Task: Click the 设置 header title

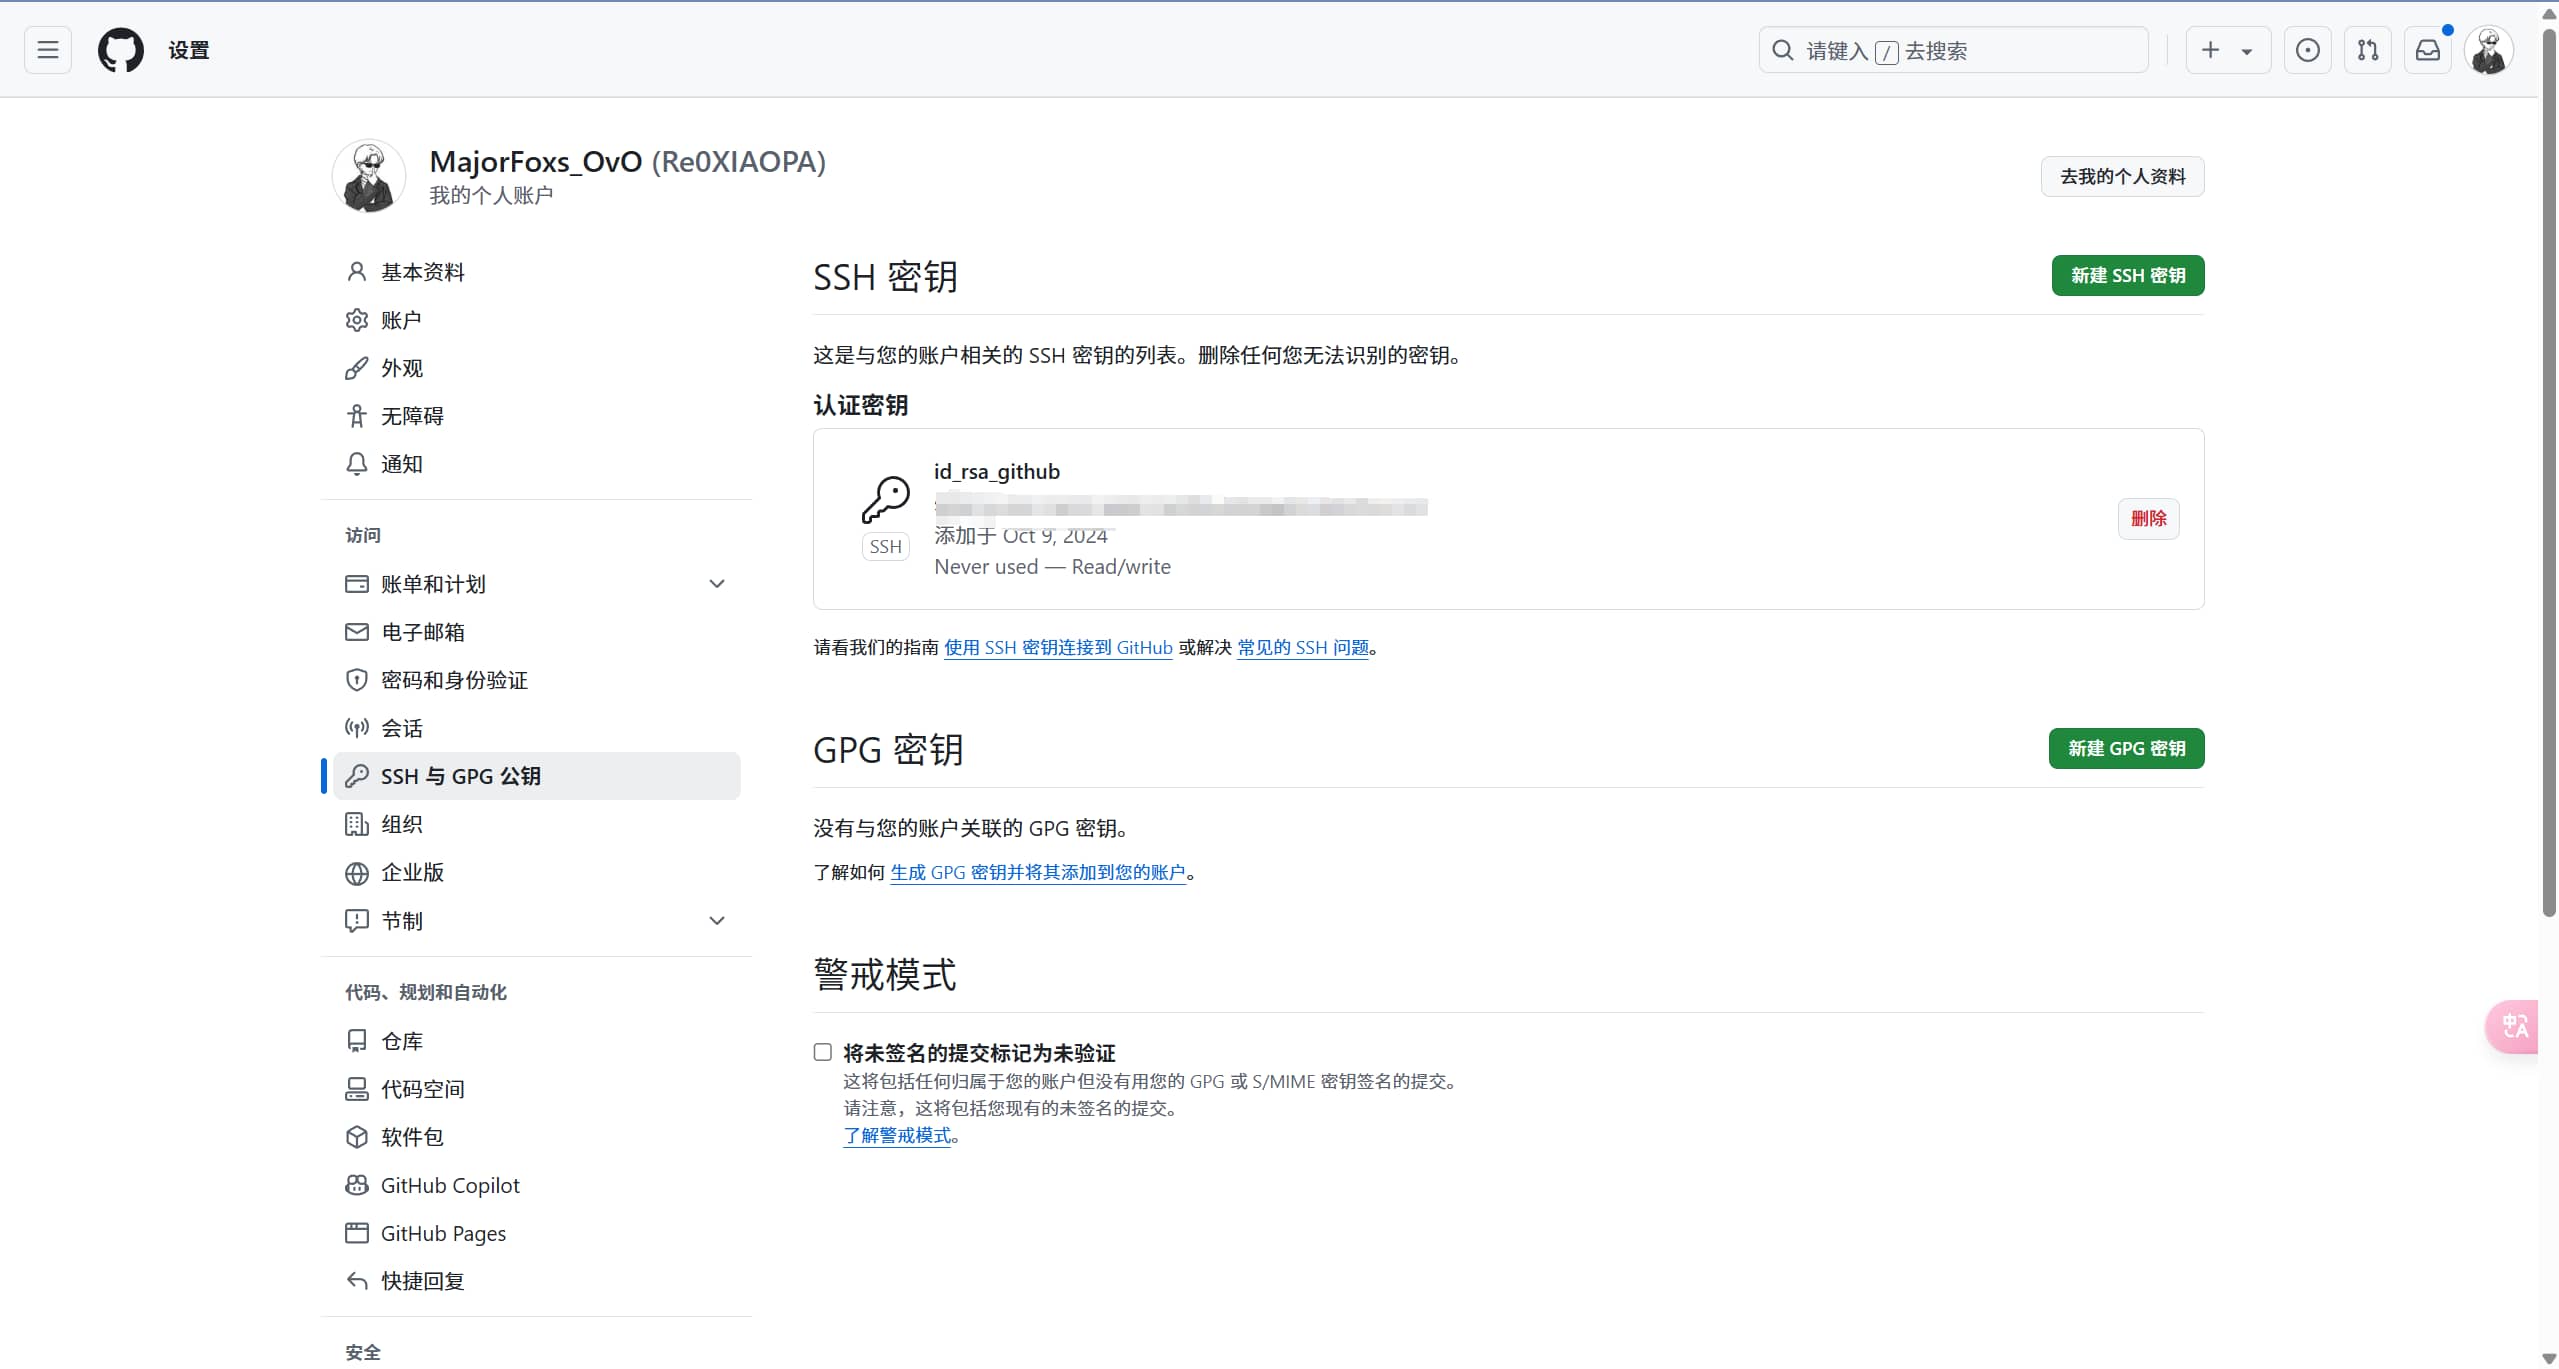Action: (x=189, y=50)
